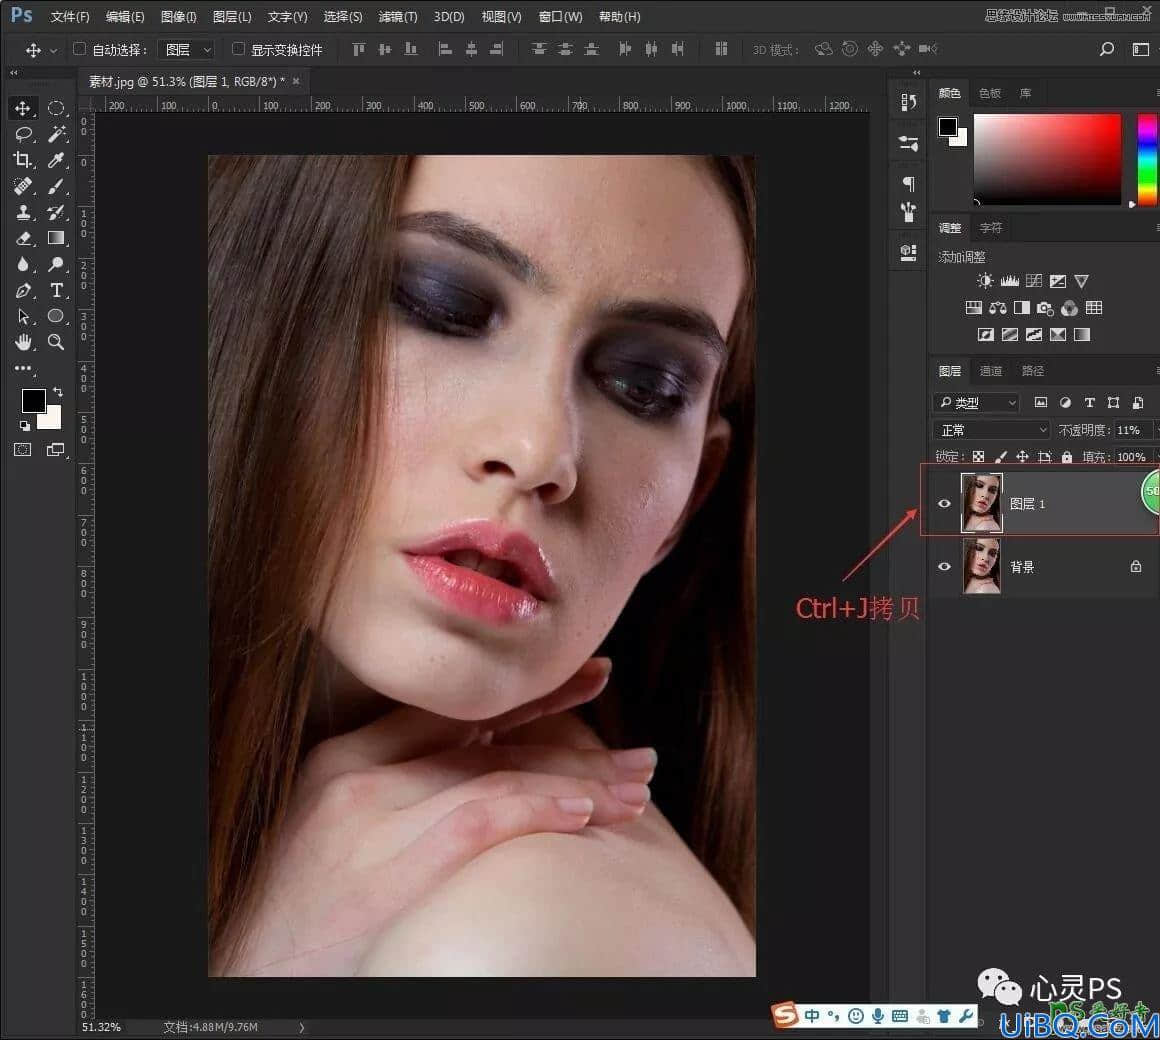The width and height of the screenshot is (1160, 1040).
Task: Switch to the 通道 tab
Action: point(991,371)
